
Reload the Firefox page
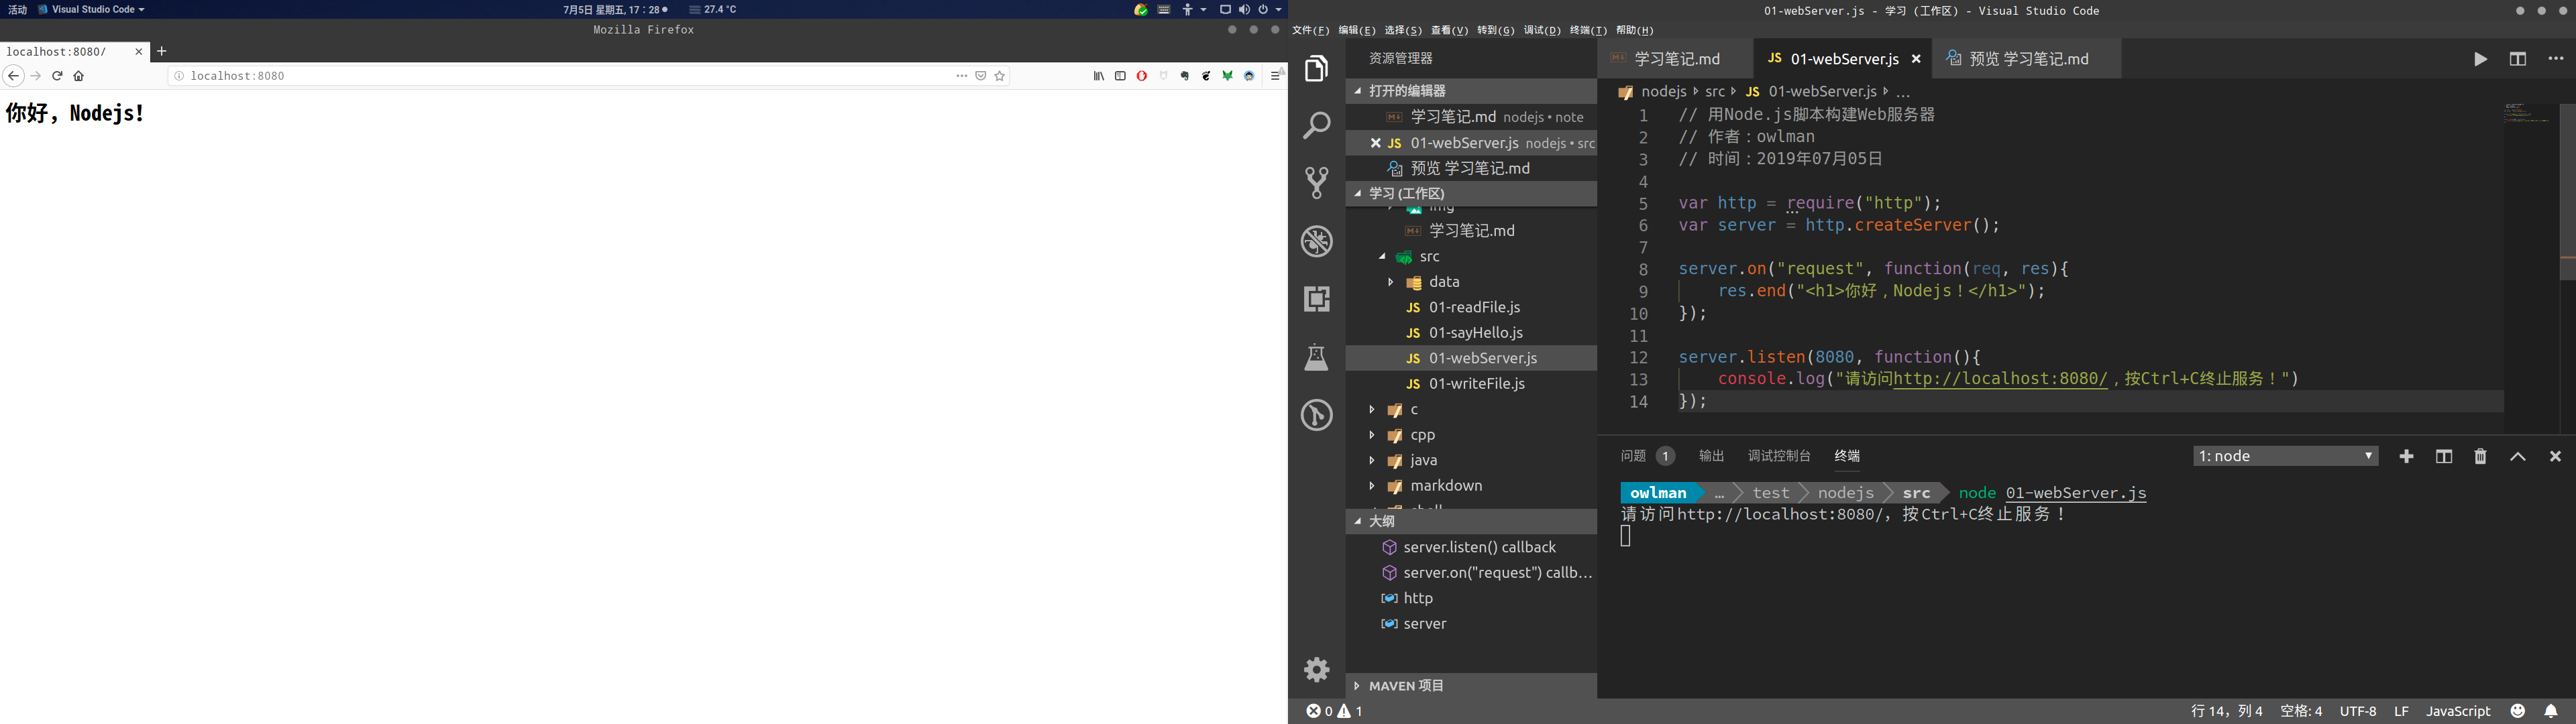click(x=57, y=76)
